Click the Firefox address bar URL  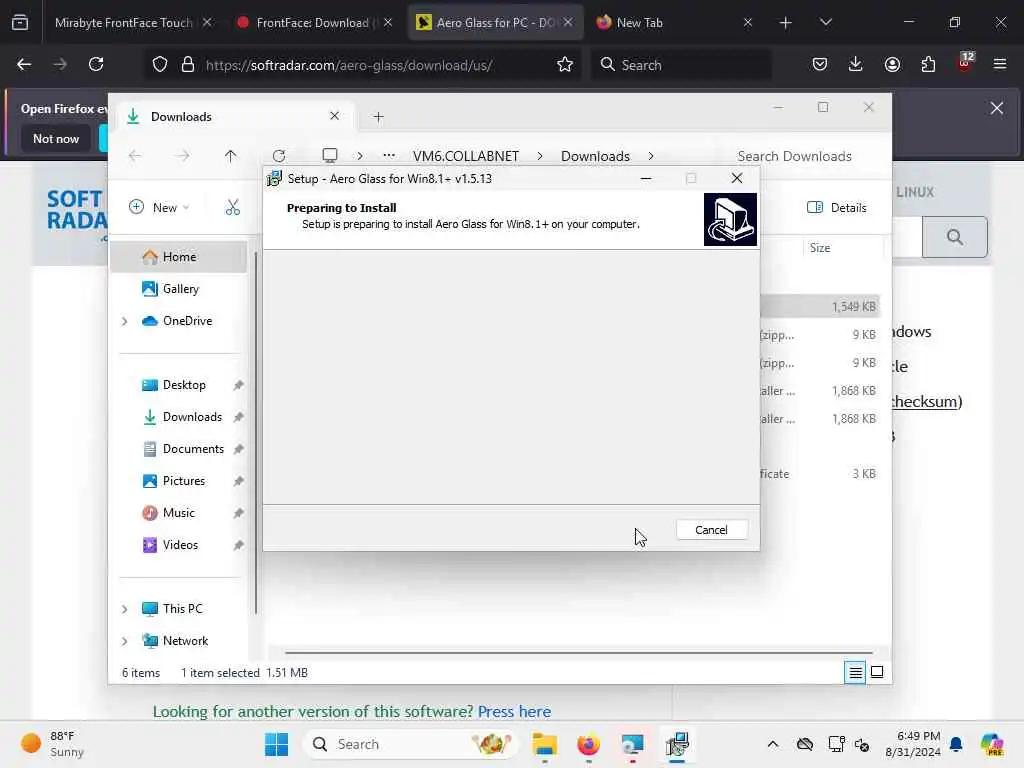tap(349, 65)
